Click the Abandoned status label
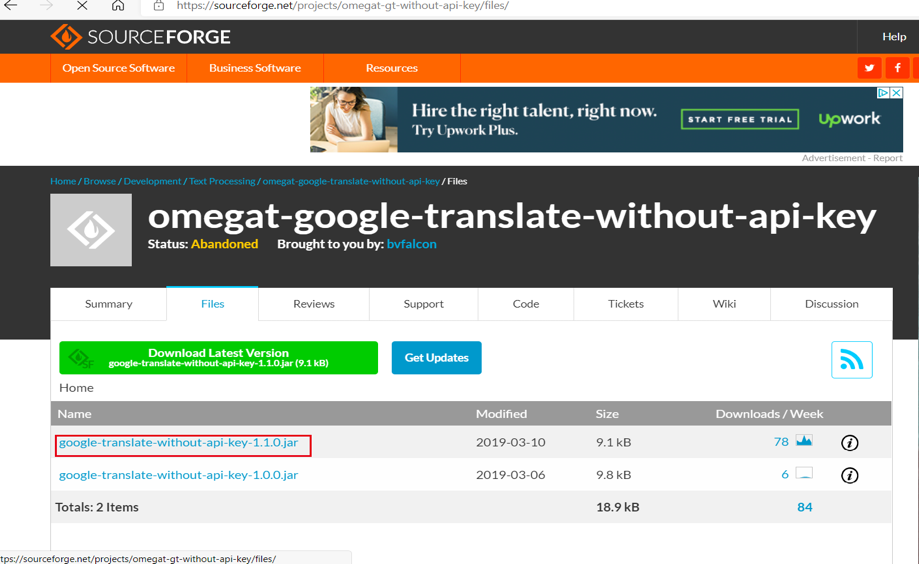This screenshot has width=919, height=564. click(224, 244)
